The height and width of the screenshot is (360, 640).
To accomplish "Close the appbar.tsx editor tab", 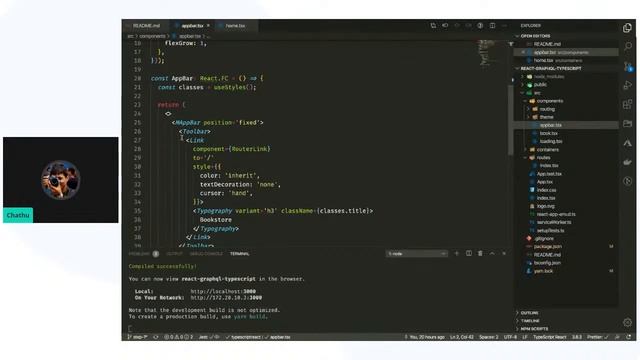I will (208, 26).
